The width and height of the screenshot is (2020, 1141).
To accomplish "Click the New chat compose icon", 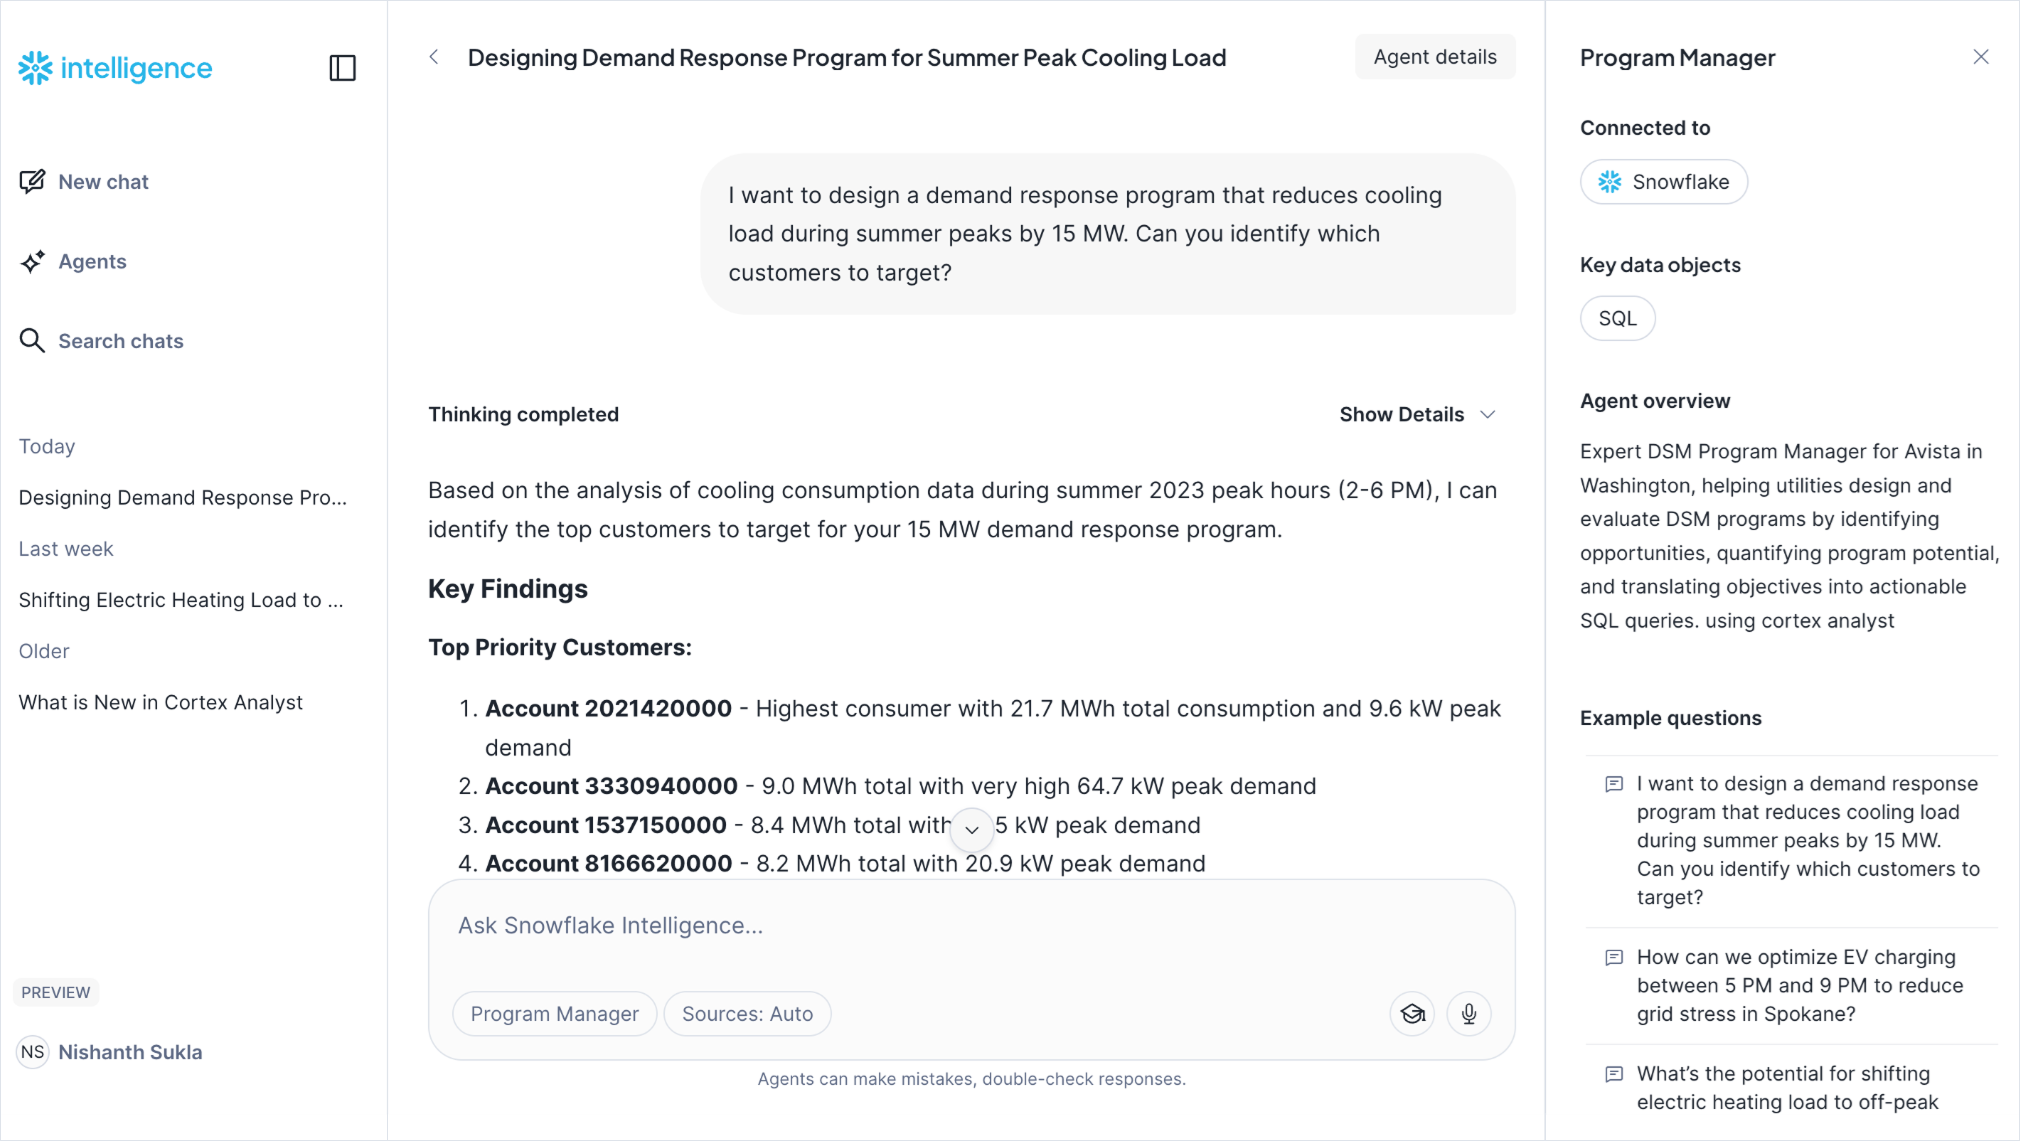I will (32, 182).
